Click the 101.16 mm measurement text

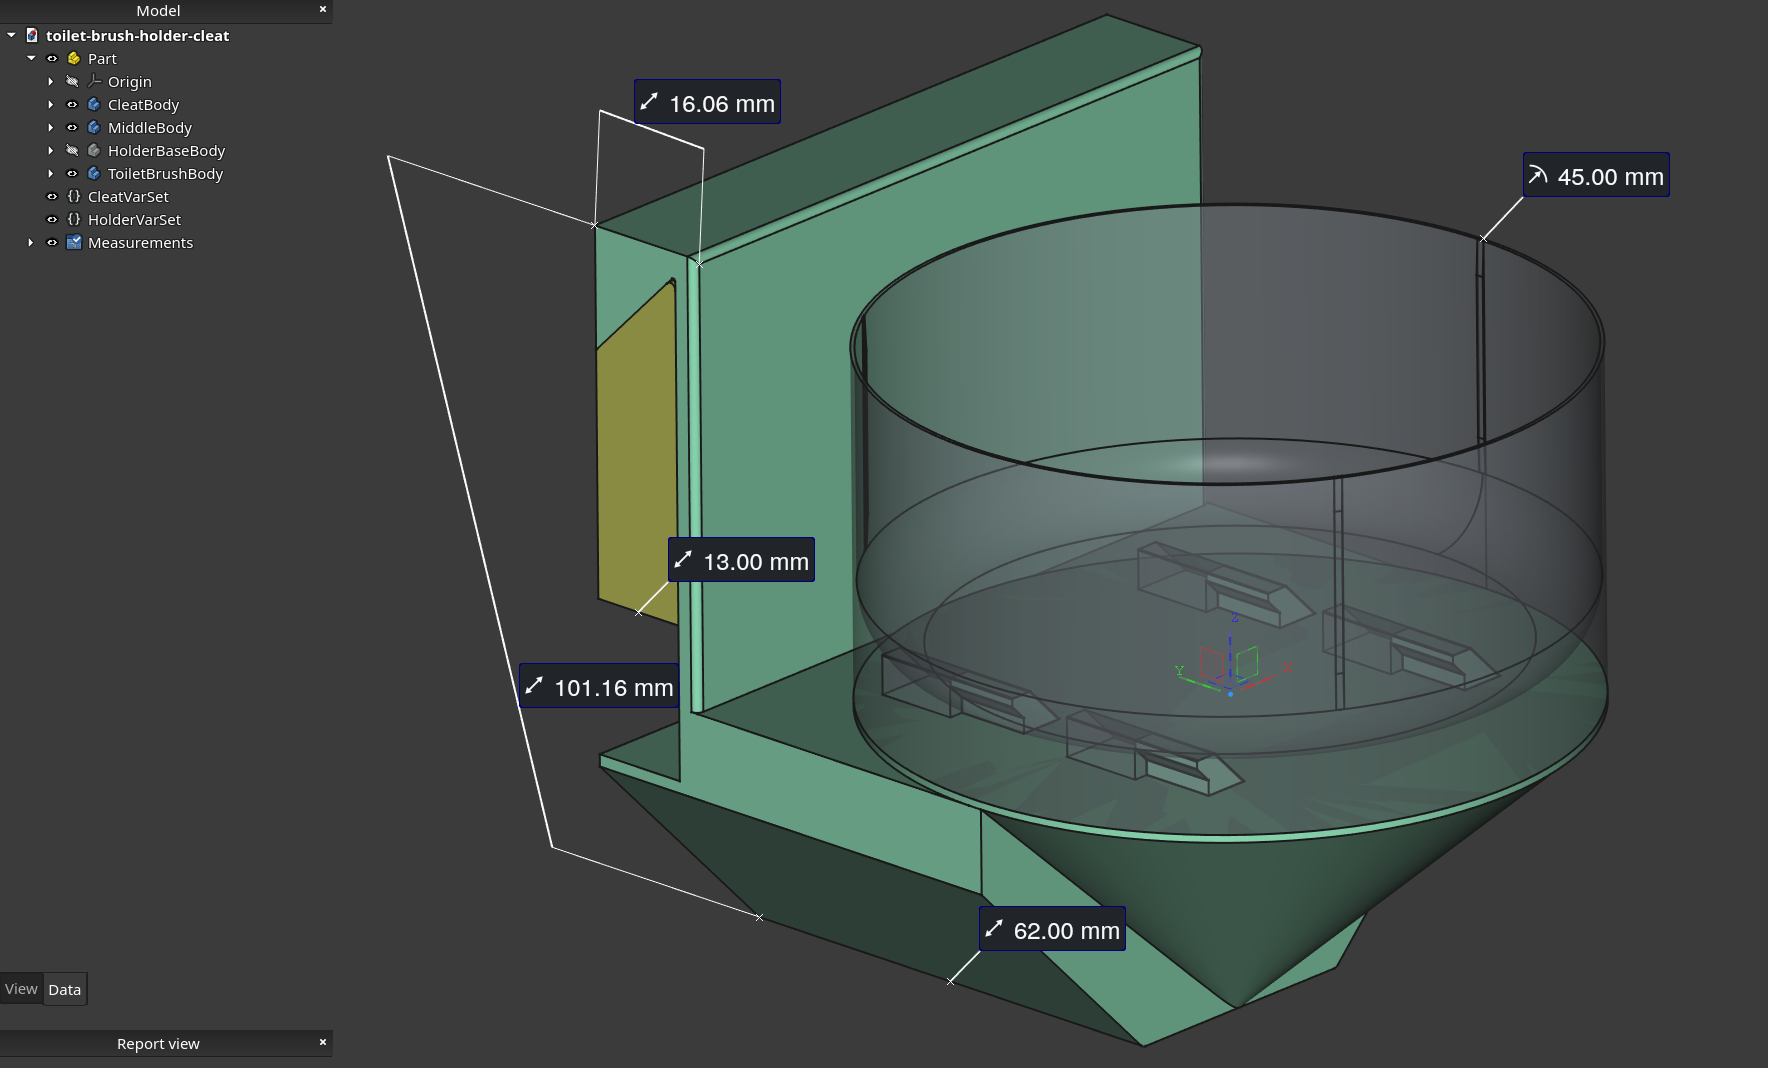point(613,688)
